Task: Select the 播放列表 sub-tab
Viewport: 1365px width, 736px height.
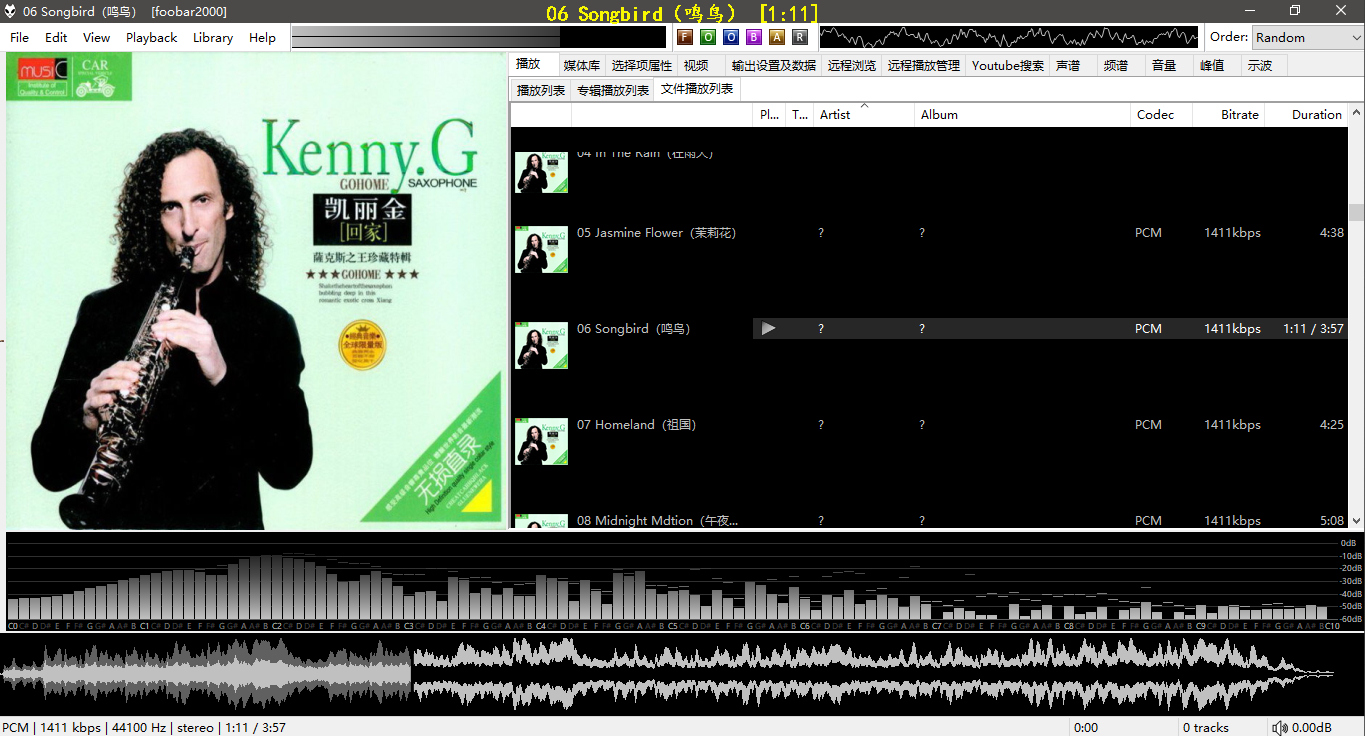Action: (x=541, y=90)
